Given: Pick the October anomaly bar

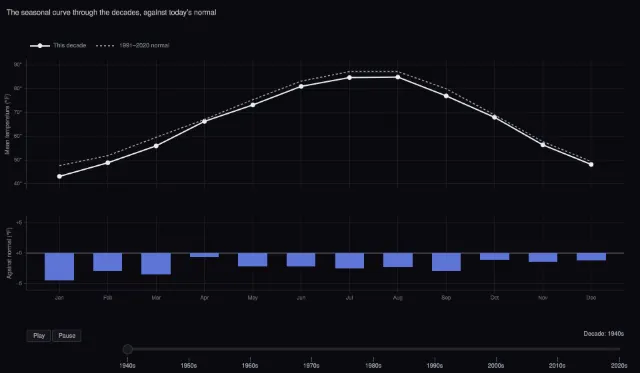Looking at the screenshot, I should click(x=495, y=256).
